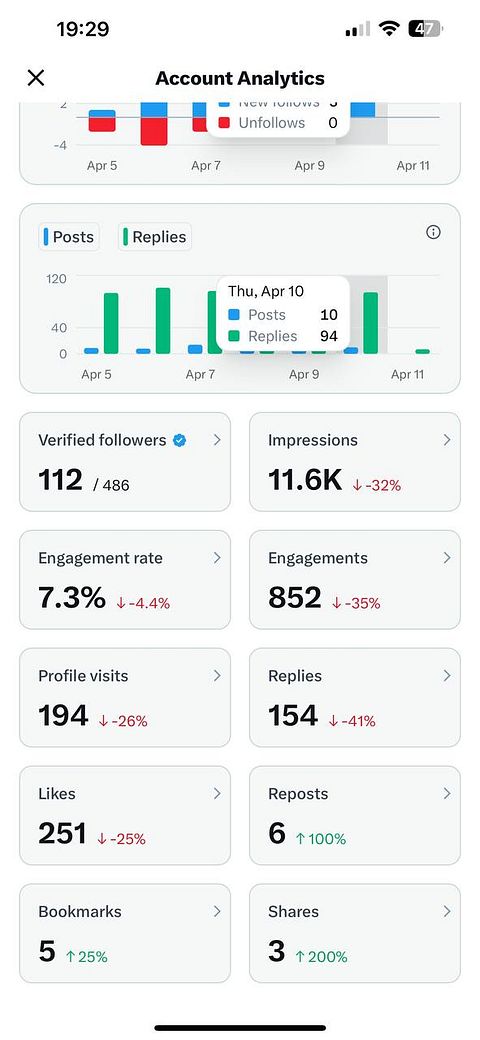
Task: Open the Shares card showing 3
Action: 355,933
